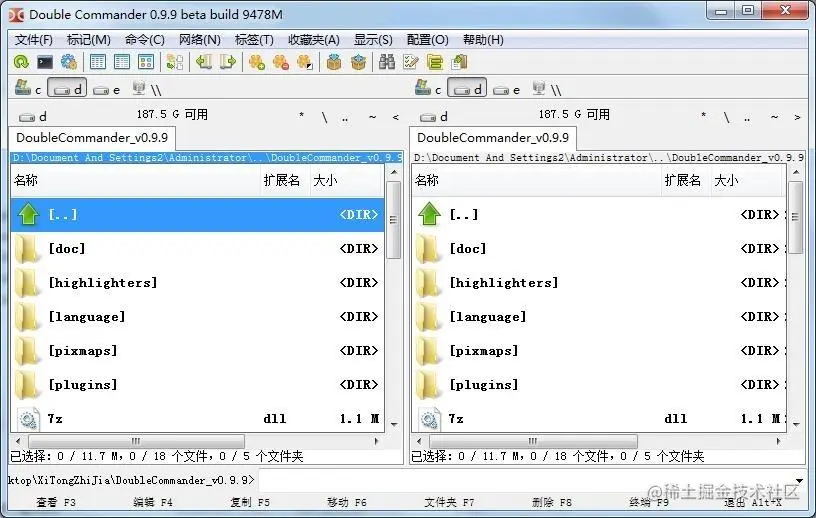Click the 查看 F3 button

tap(56, 502)
